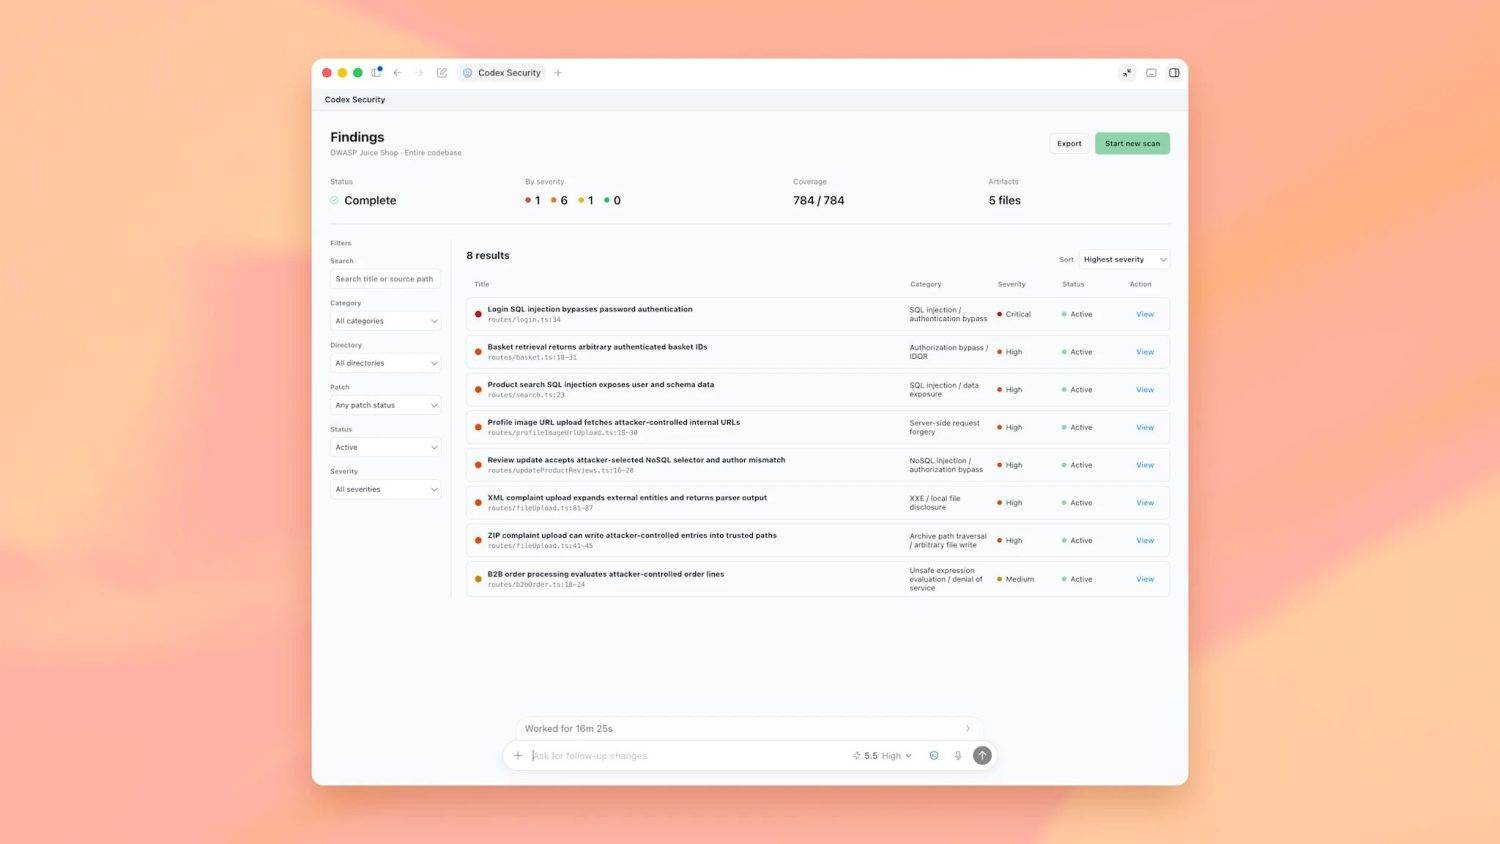The height and width of the screenshot is (844, 1500).
Task: Click the send arrow button
Action: (x=982, y=756)
